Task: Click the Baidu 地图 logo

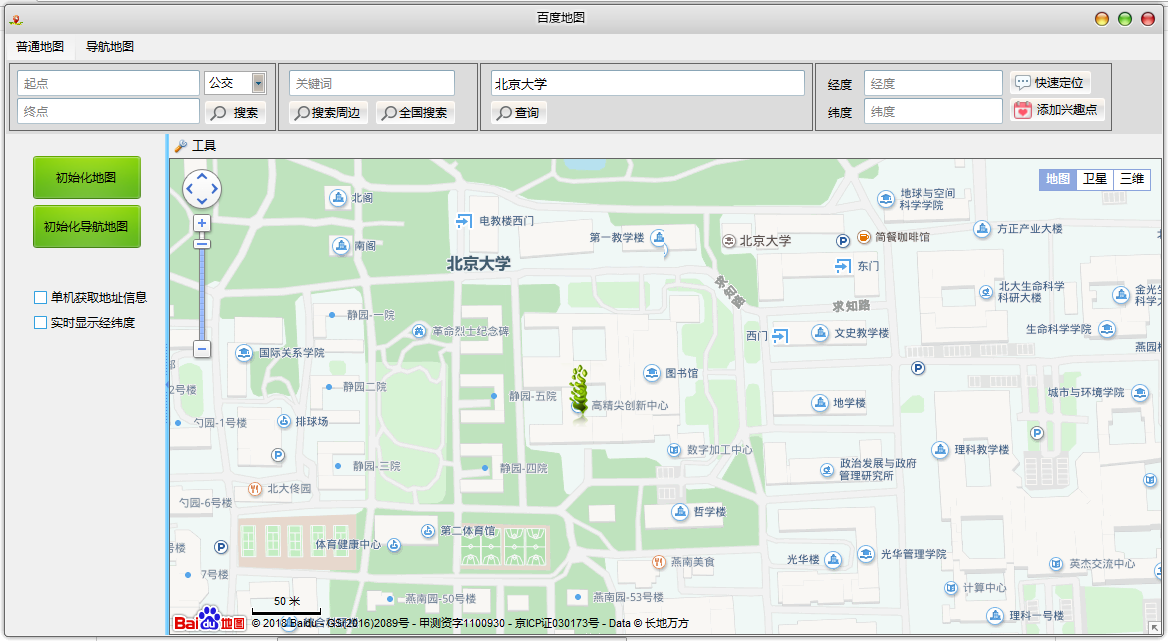Action: pos(209,619)
